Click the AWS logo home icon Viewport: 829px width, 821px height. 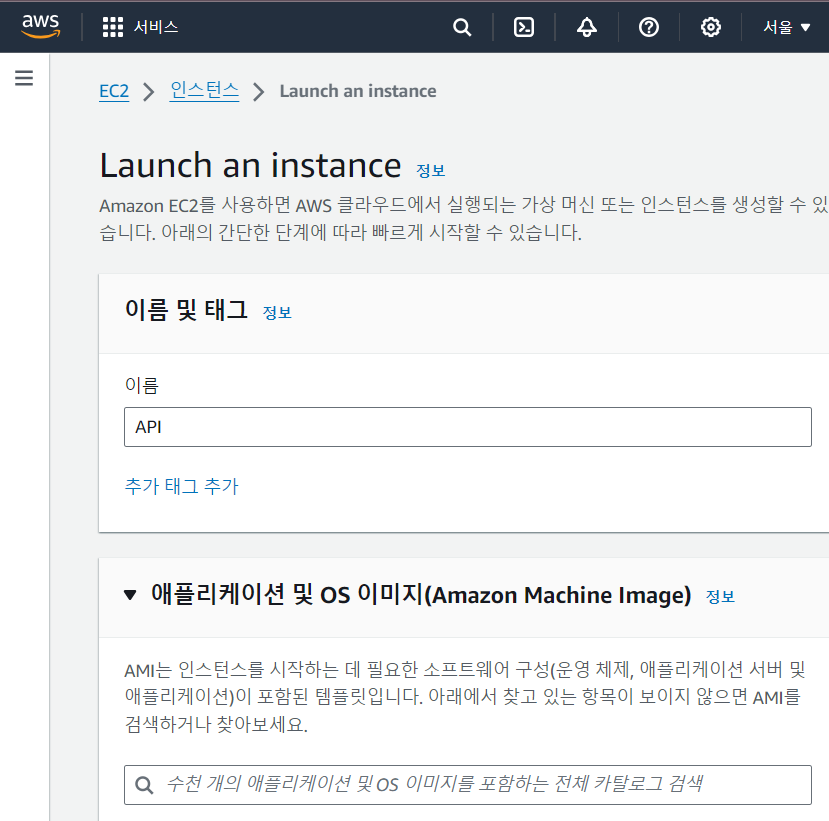(x=41, y=26)
